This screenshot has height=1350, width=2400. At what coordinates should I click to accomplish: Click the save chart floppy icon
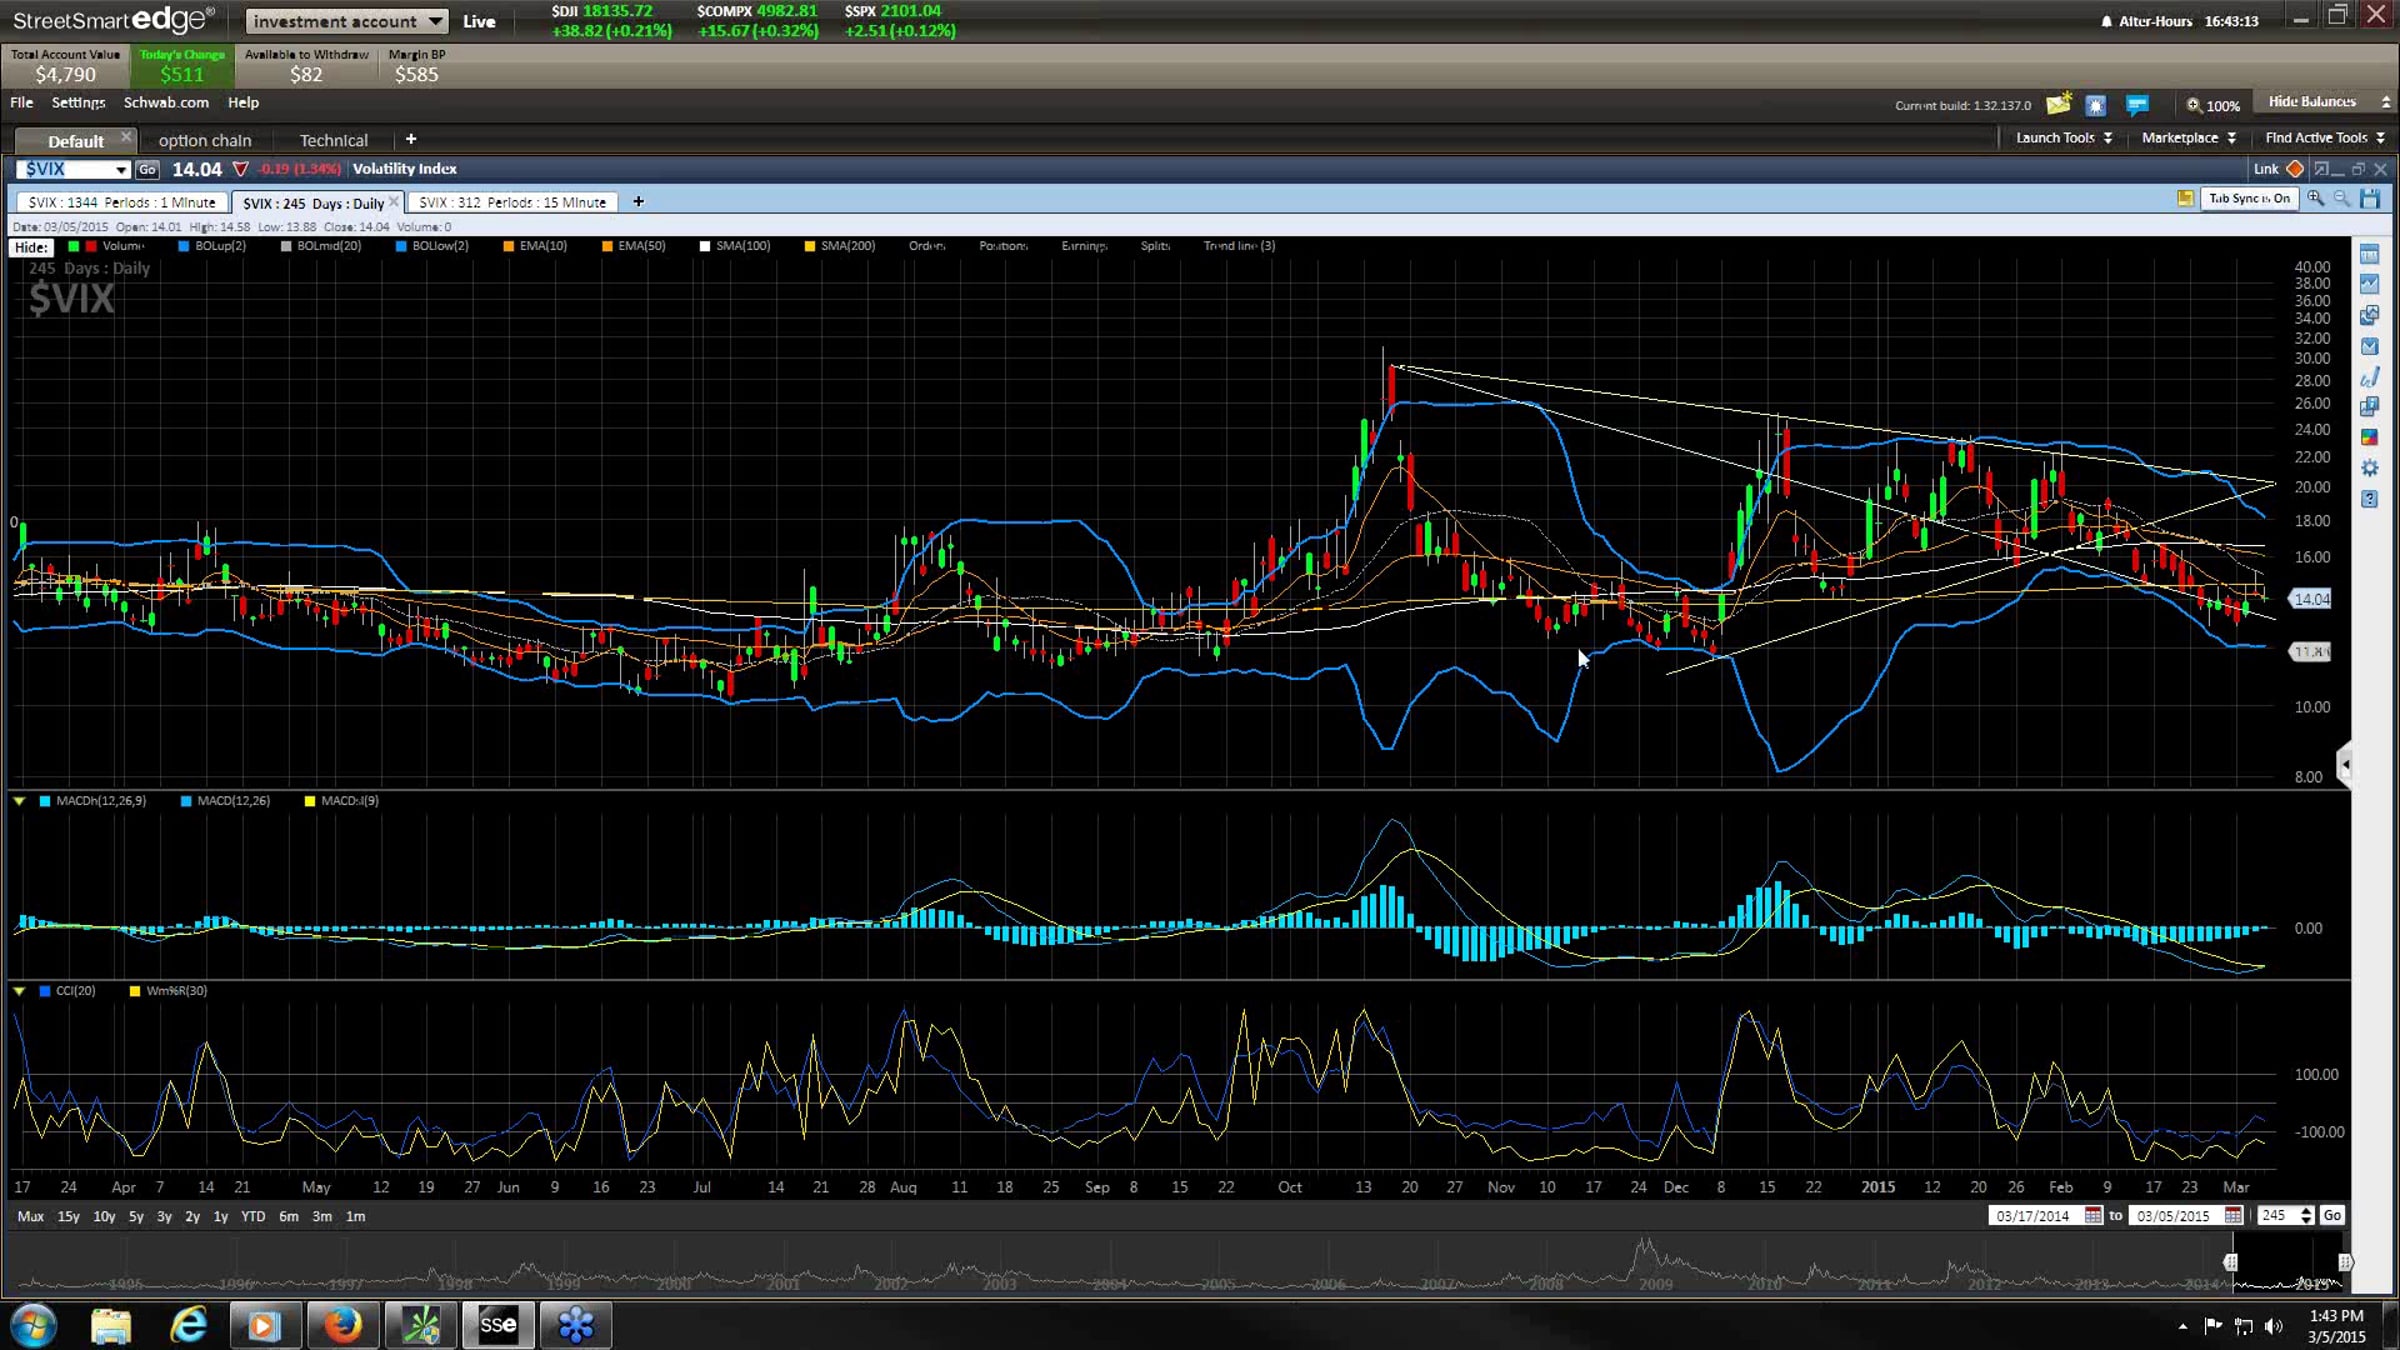click(x=2370, y=199)
